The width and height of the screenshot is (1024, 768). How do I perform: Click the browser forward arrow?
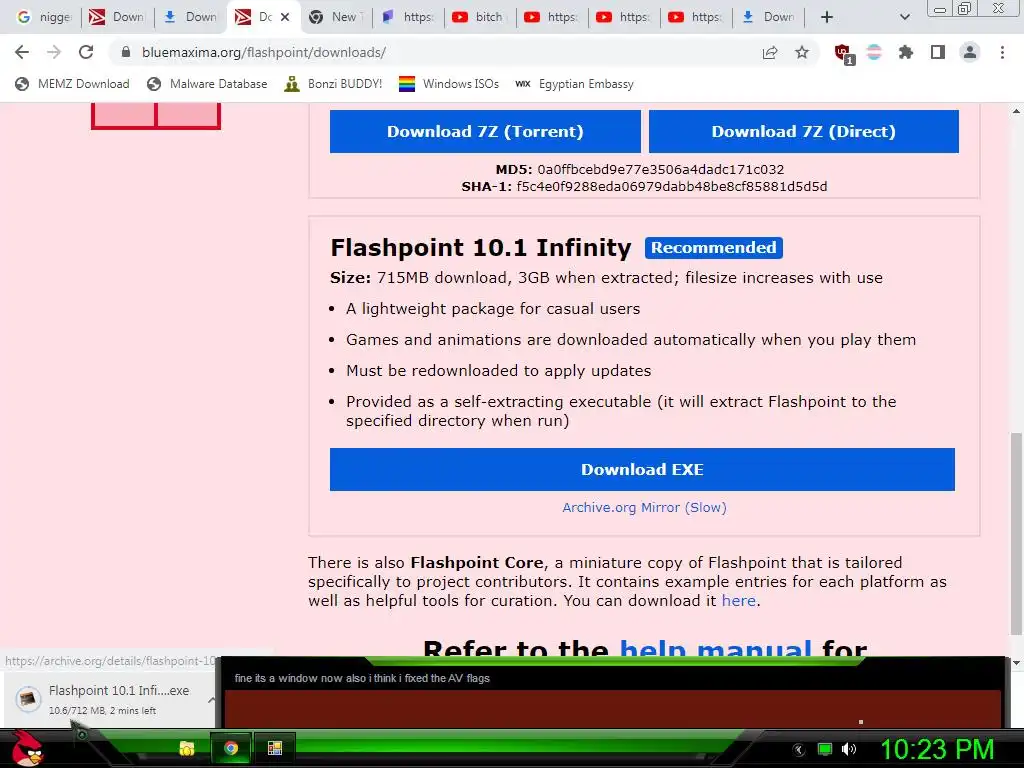[x=54, y=52]
